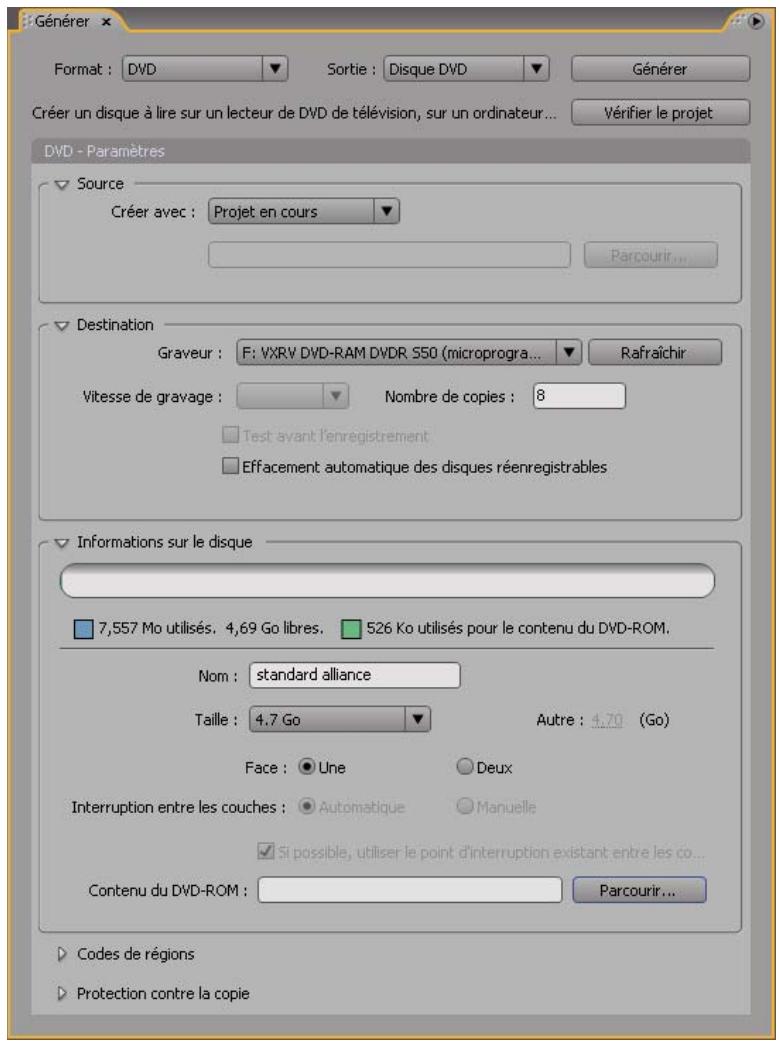
Task: Click the panel grip handle beside Générer tab
Action: tap(27, 22)
